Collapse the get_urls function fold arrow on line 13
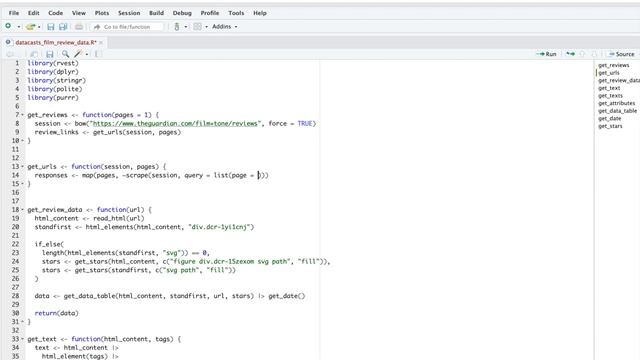This screenshot has width=640, height=360. point(22,167)
